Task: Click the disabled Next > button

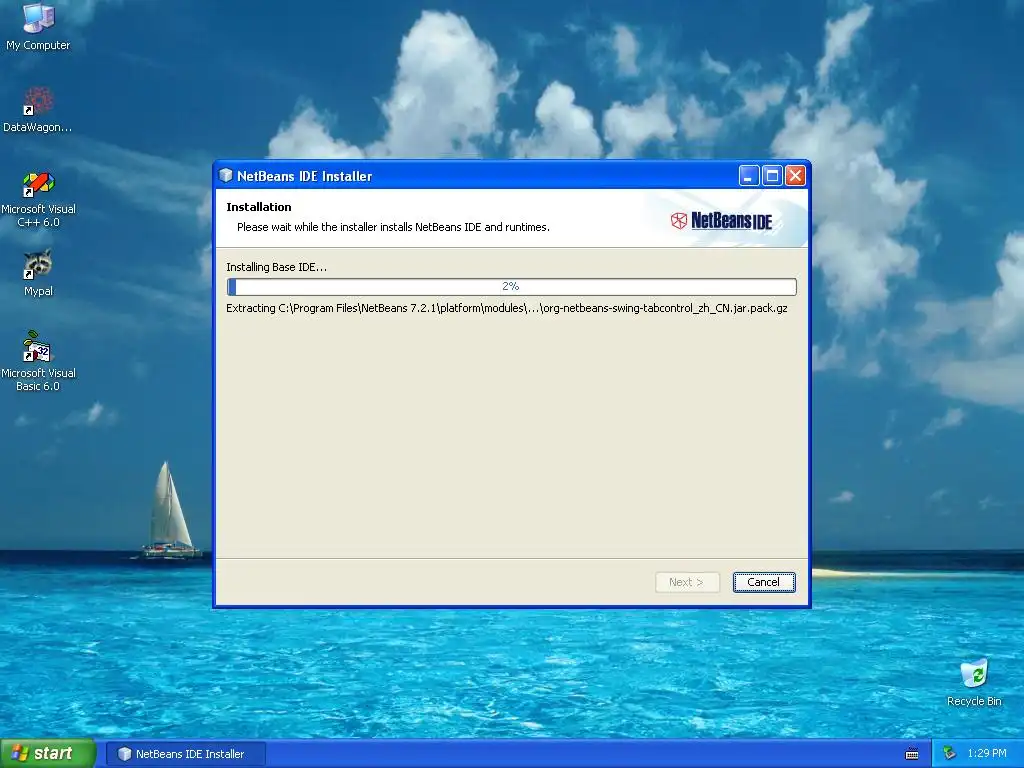Action: 686,582
